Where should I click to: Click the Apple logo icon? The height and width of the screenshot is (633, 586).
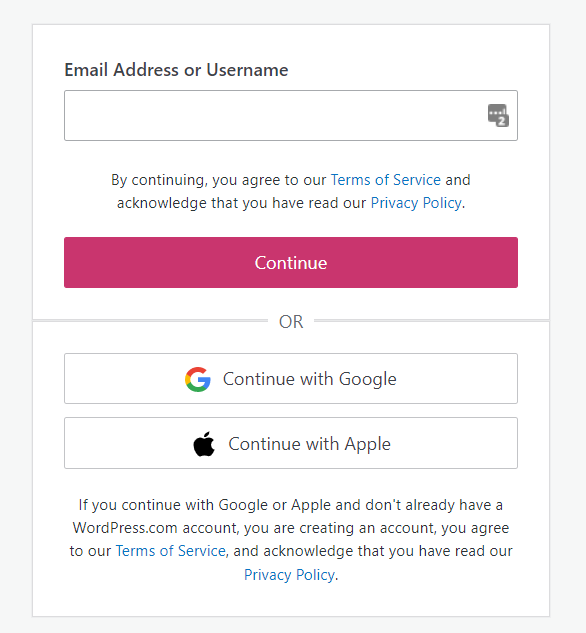tap(204, 444)
